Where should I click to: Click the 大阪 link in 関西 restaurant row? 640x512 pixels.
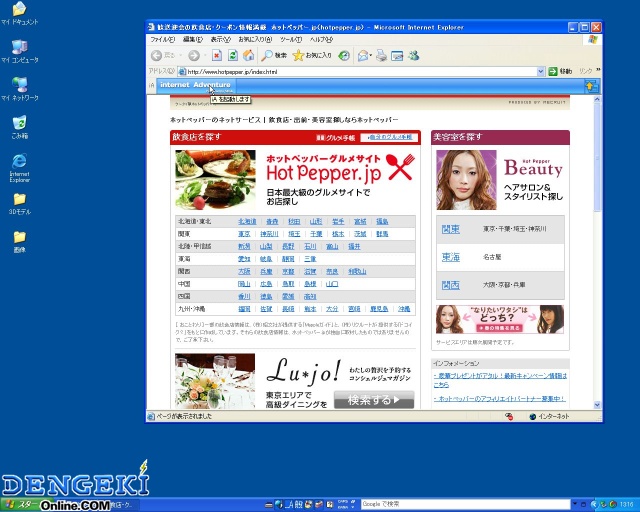[x=244, y=272]
